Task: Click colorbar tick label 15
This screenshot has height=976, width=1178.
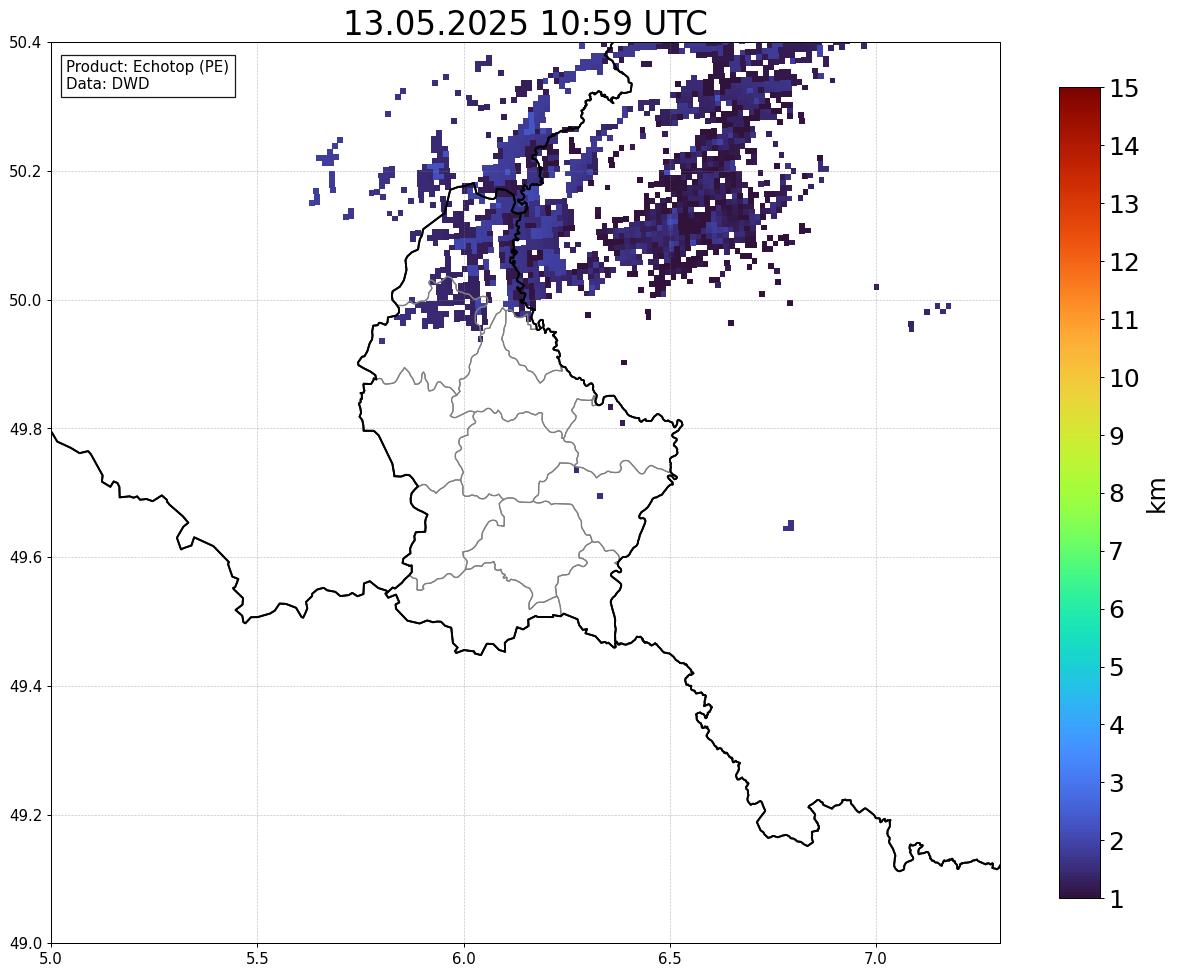Action: (1124, 89)
